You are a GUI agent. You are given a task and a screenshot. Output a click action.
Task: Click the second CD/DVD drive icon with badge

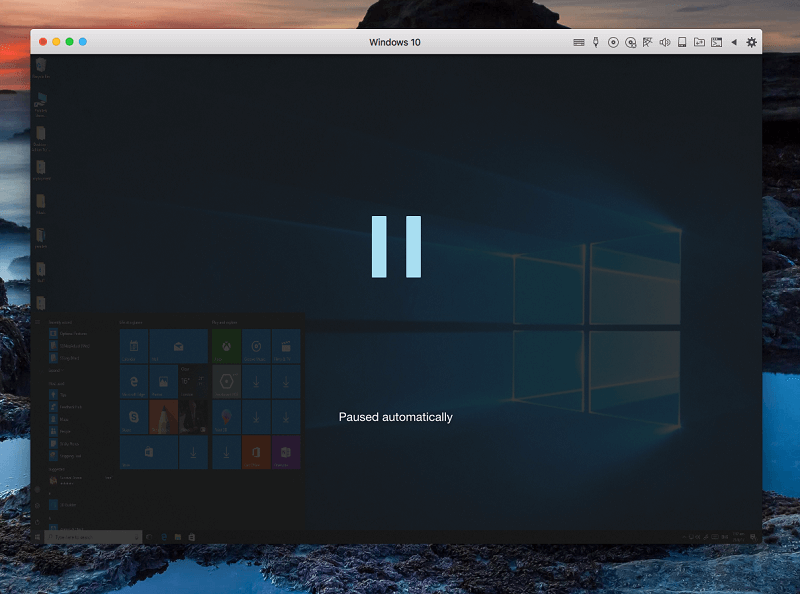click(x=631, y=42)
